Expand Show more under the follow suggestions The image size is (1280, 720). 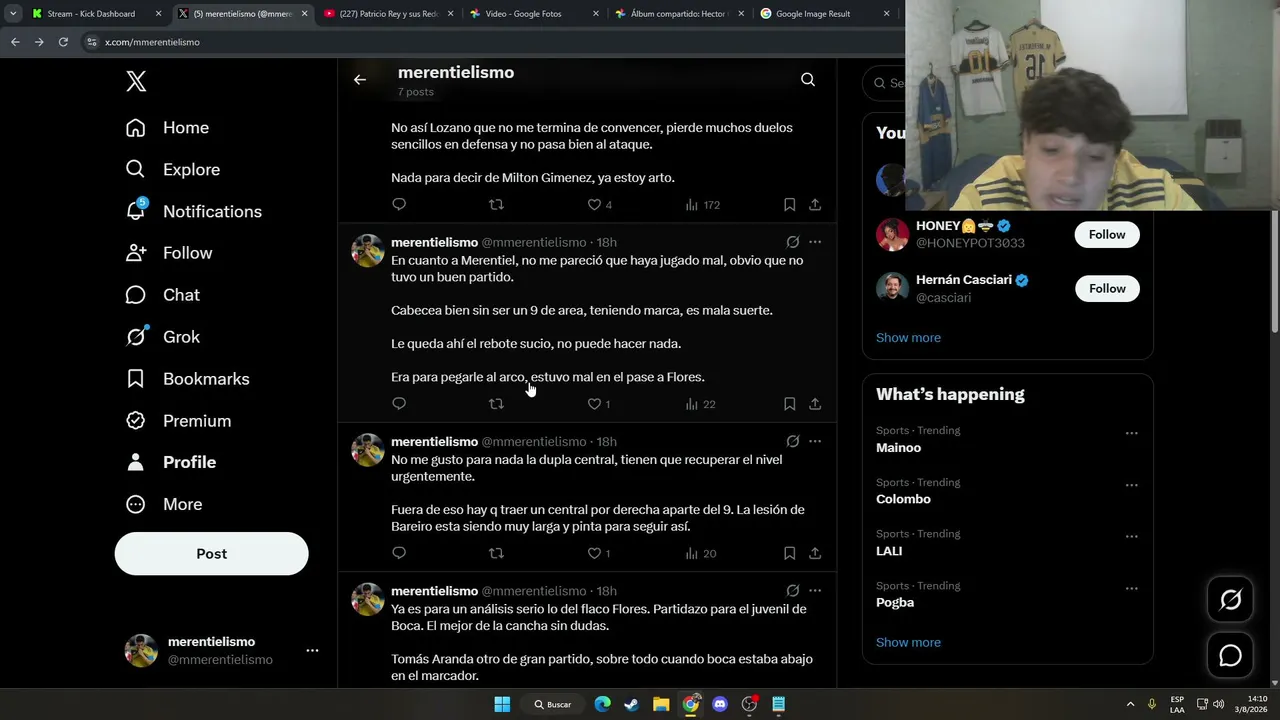pyautogui.click(x=908, y=338)
